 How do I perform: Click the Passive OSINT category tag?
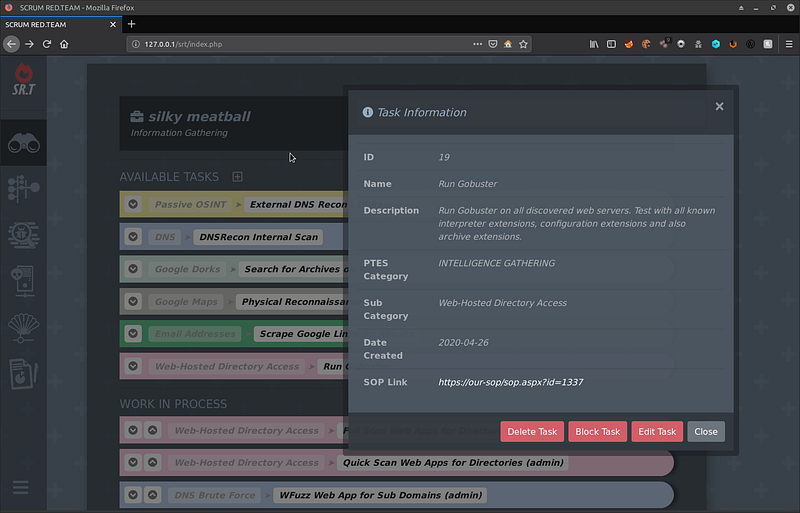point(190,205)
